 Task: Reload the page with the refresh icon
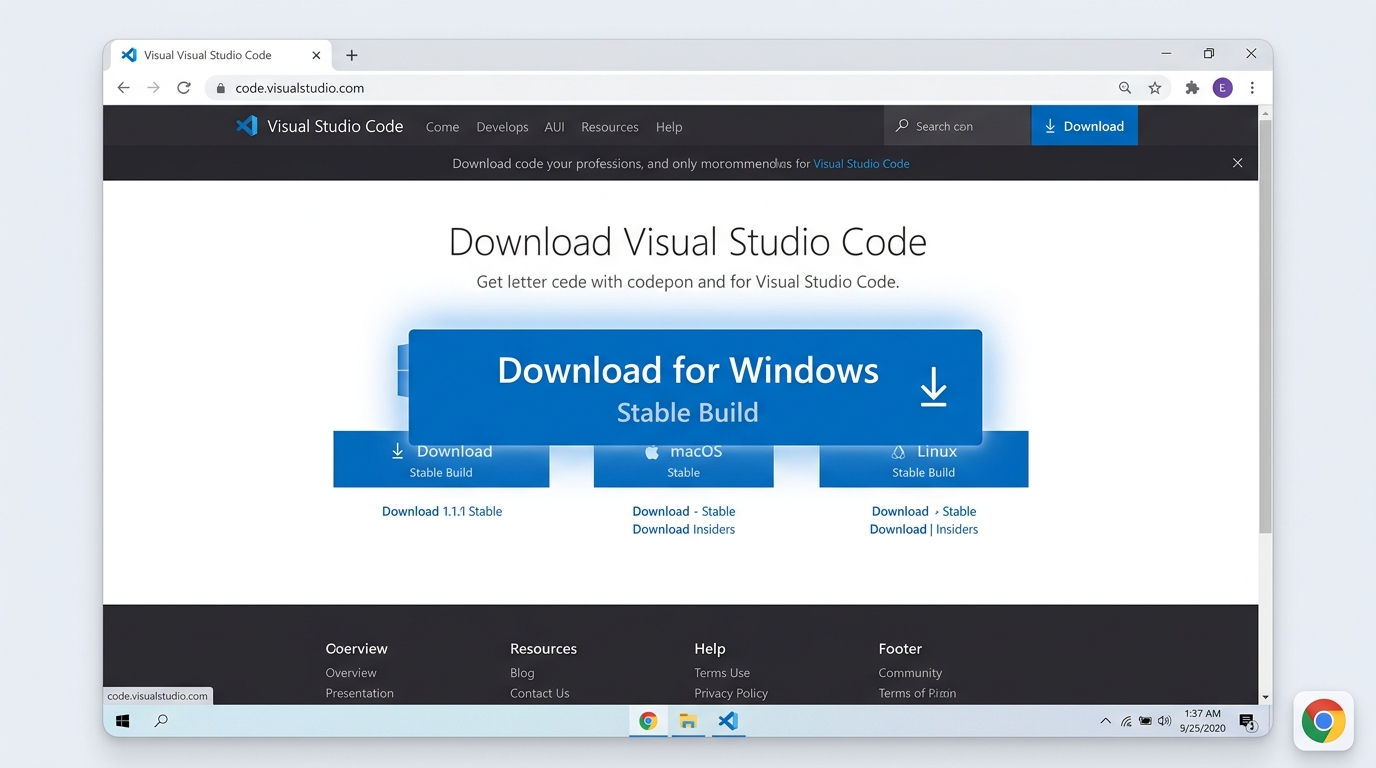[184, 88]
